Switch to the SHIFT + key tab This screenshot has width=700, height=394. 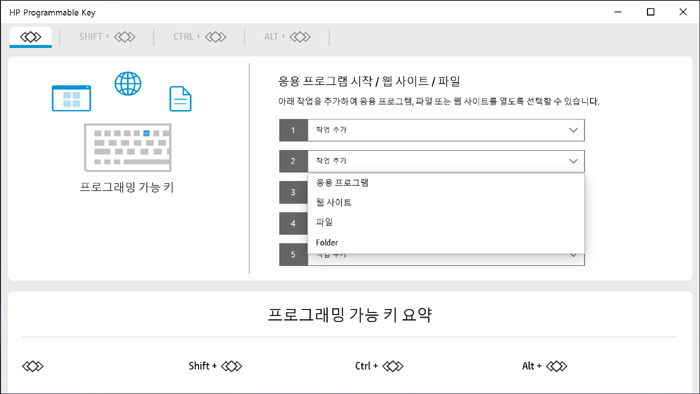(x=107, y=37)
